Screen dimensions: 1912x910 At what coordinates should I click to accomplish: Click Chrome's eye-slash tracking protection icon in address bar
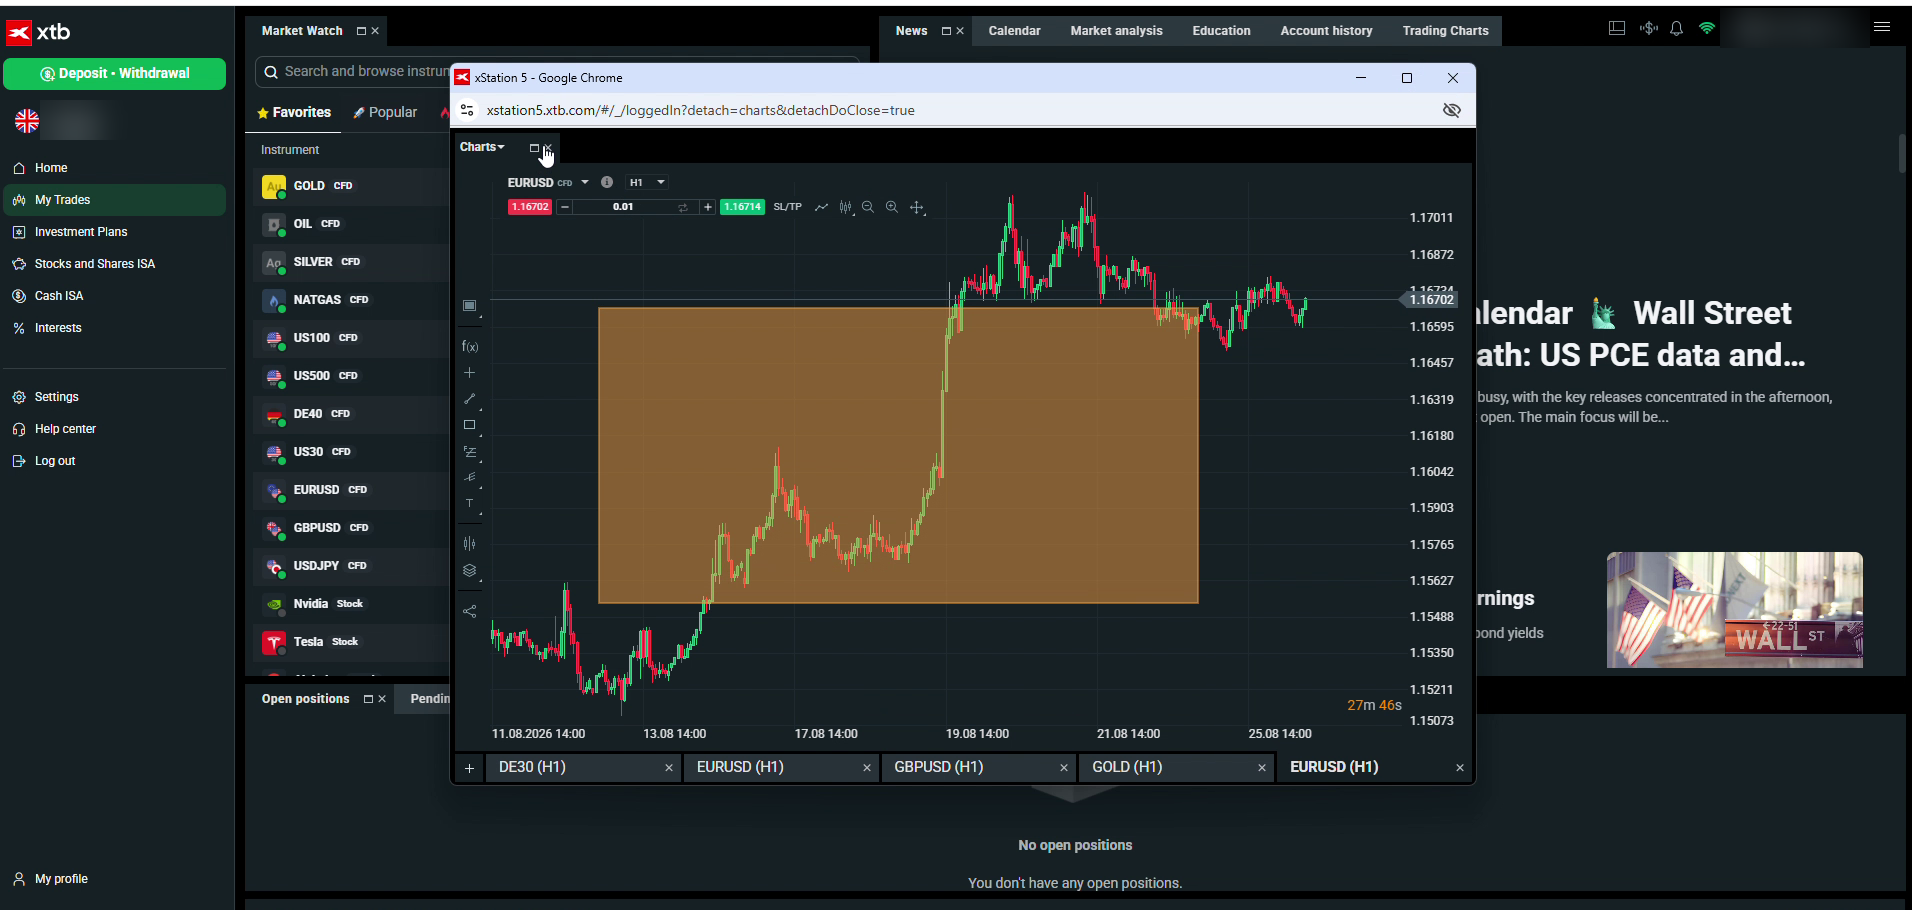pyautogui.click(x=1452, y=110)
